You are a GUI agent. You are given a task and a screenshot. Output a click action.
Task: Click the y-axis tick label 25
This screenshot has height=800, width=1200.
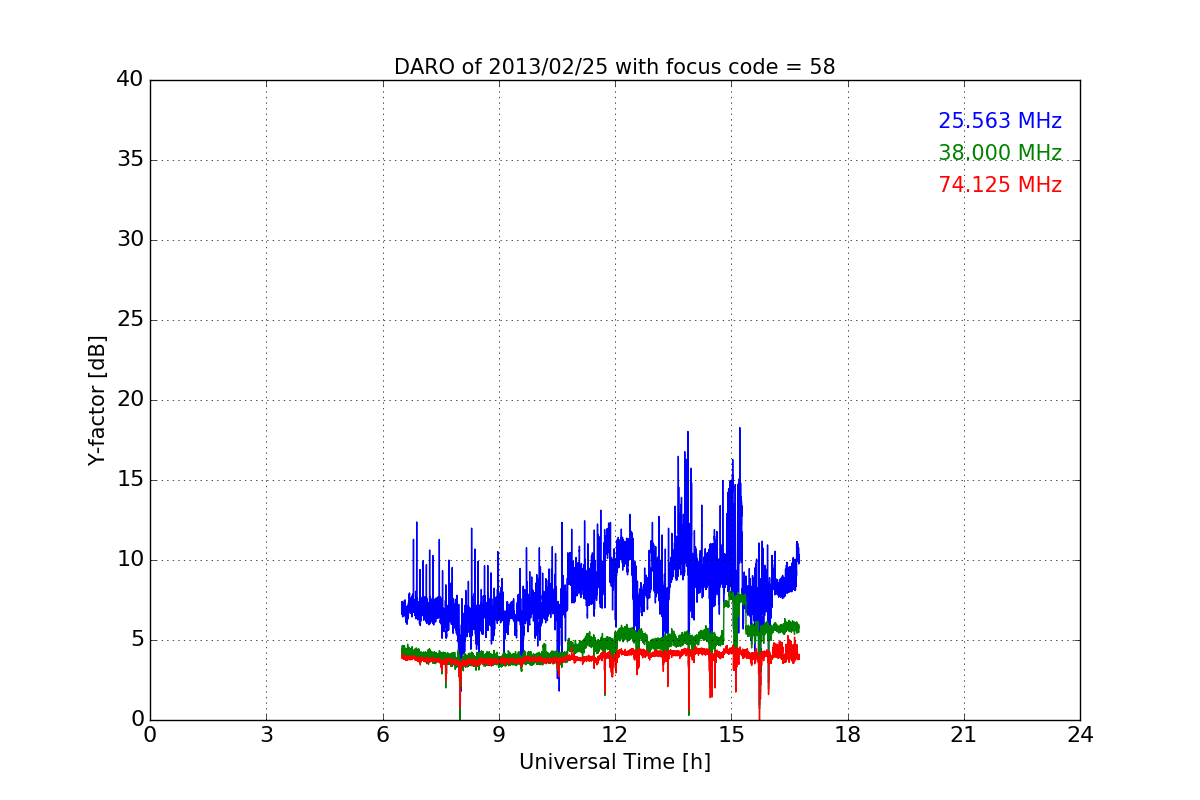pyautogui.click(x=130, y=320)
